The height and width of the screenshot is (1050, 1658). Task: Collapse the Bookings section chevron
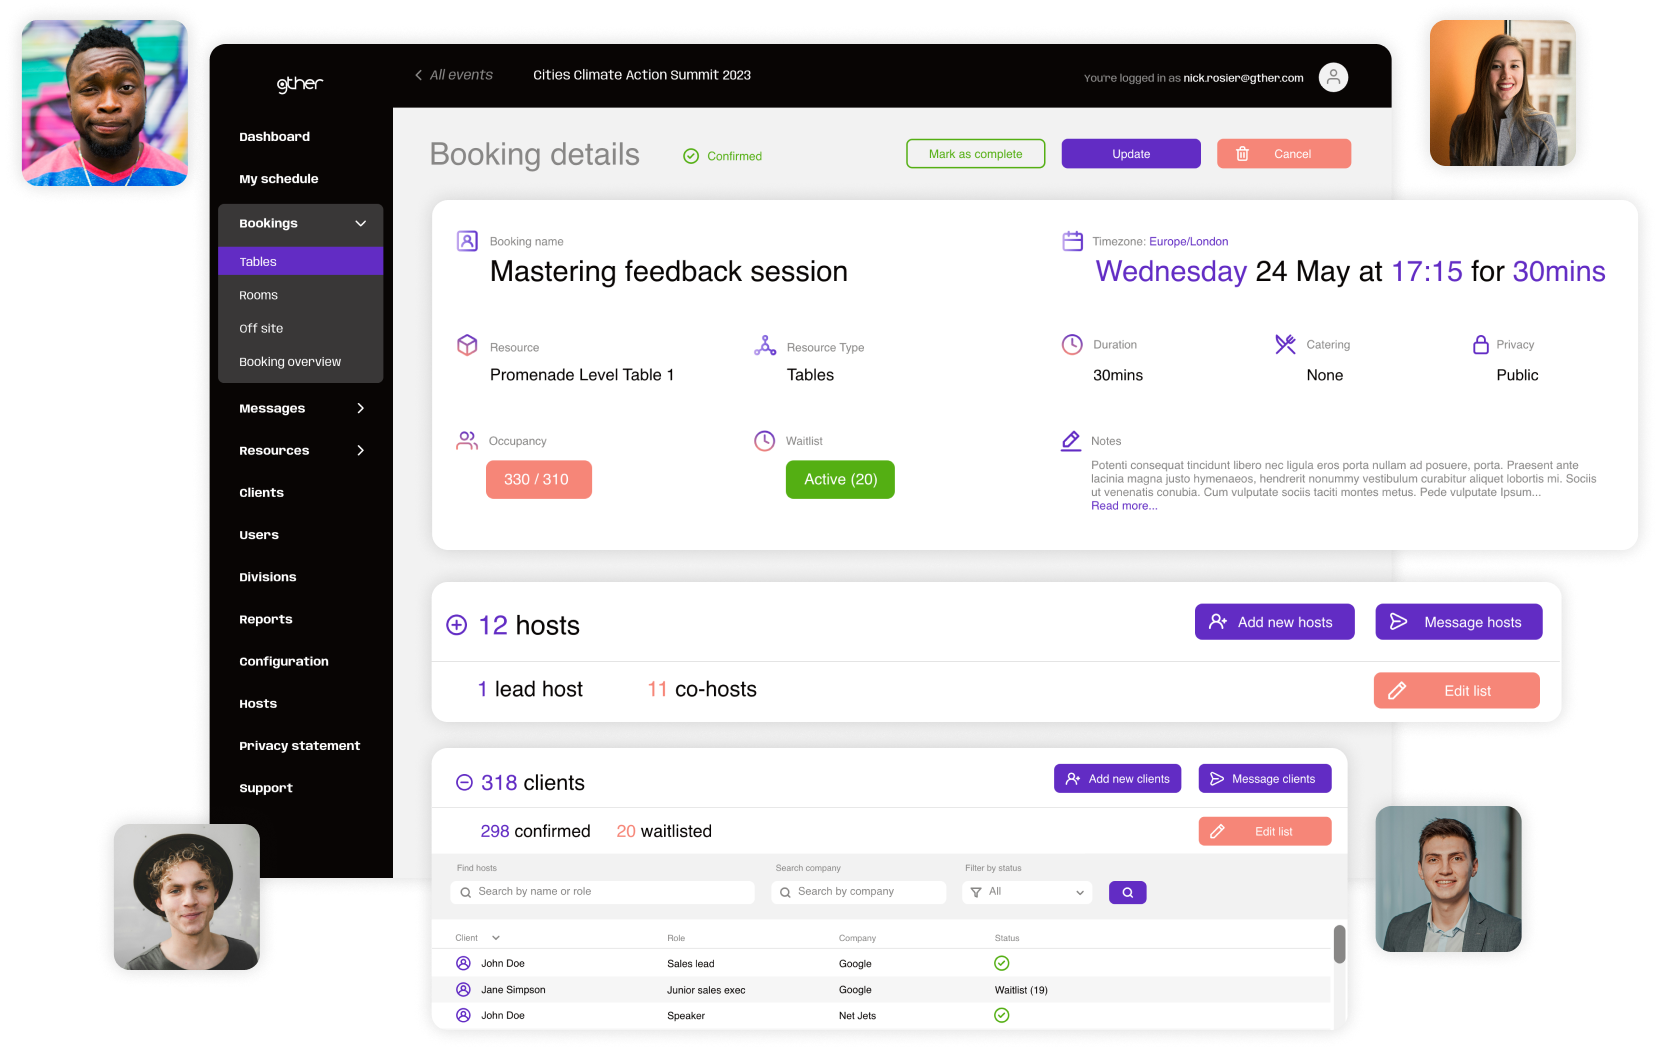pos(361,224)
